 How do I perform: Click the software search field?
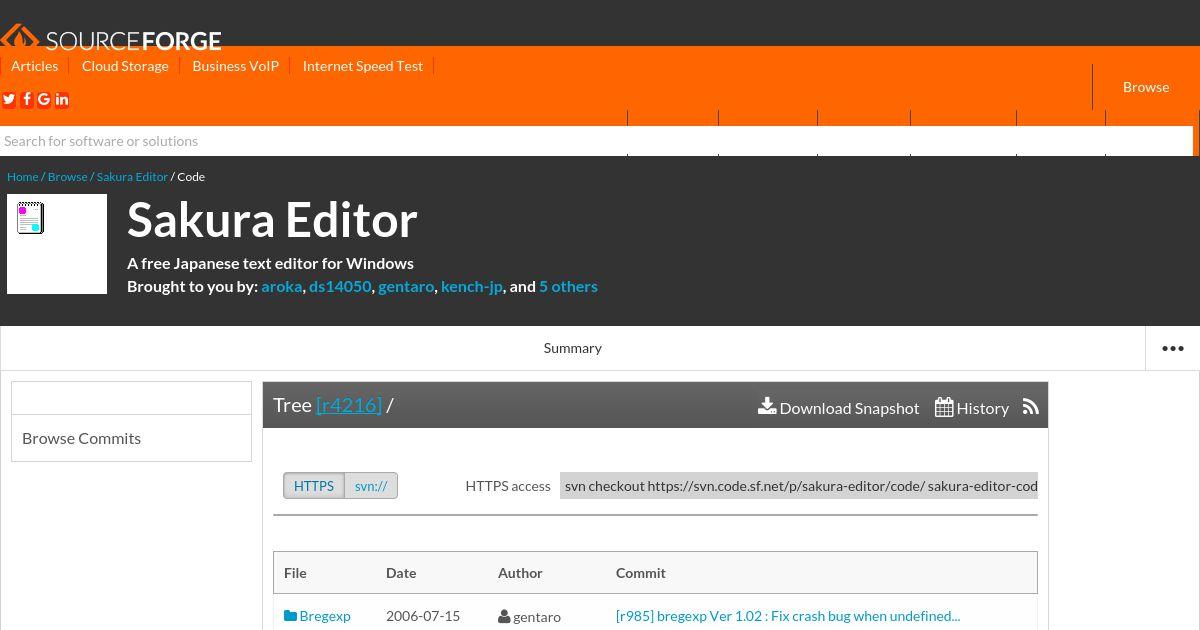coord(596,141)
